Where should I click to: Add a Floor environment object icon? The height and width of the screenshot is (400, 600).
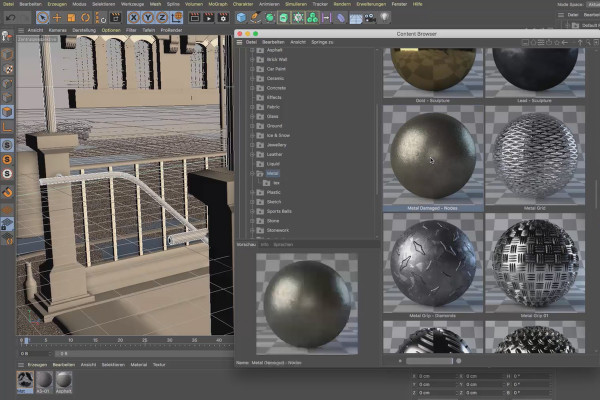pos(355,18)
